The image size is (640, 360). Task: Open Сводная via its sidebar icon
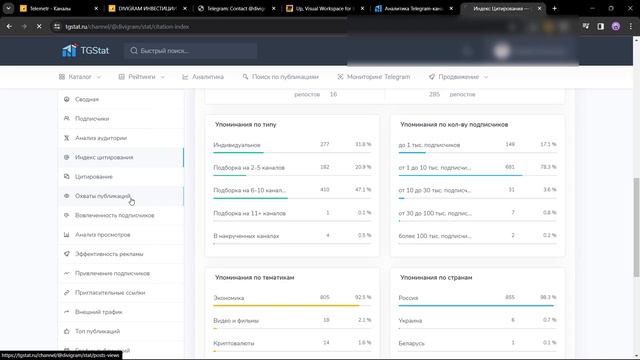pos(67,99)
